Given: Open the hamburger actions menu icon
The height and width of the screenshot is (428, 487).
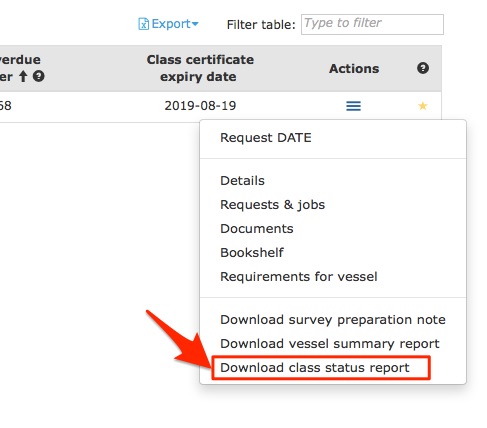Looking at the screenshot, I should point(353,106).
